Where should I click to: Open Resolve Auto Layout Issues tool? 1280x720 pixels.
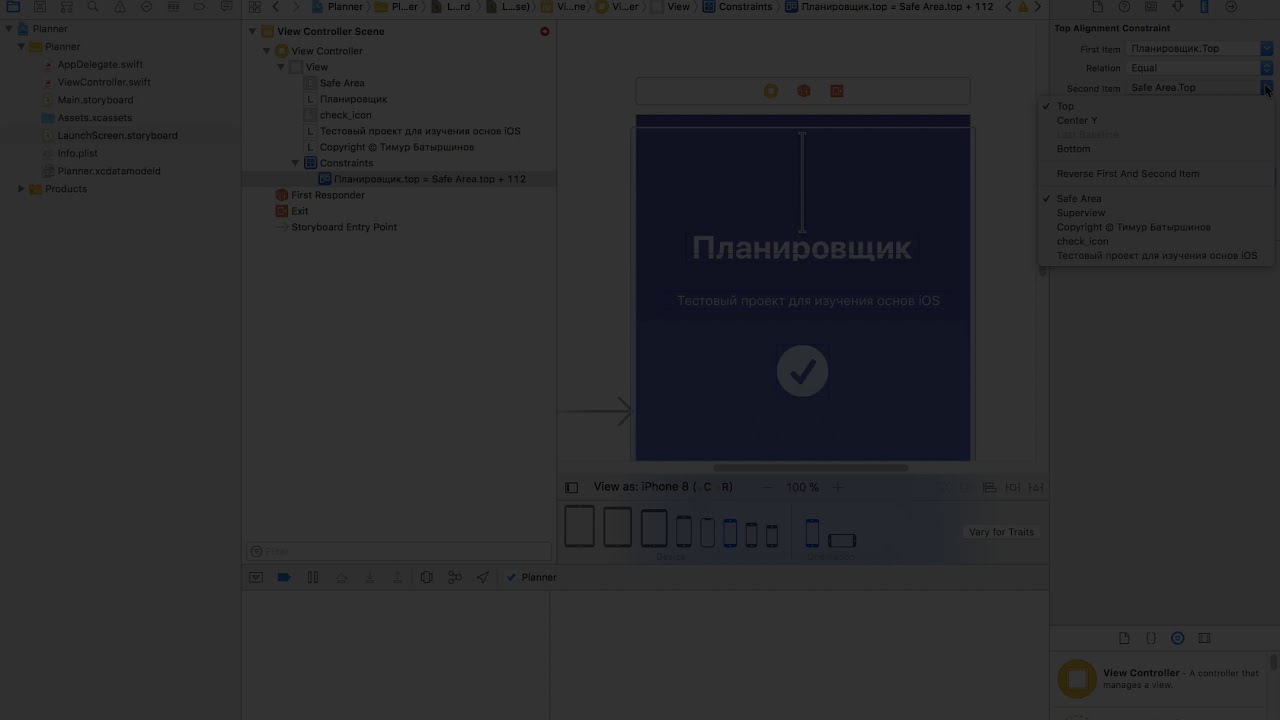tap(1037, 487)
